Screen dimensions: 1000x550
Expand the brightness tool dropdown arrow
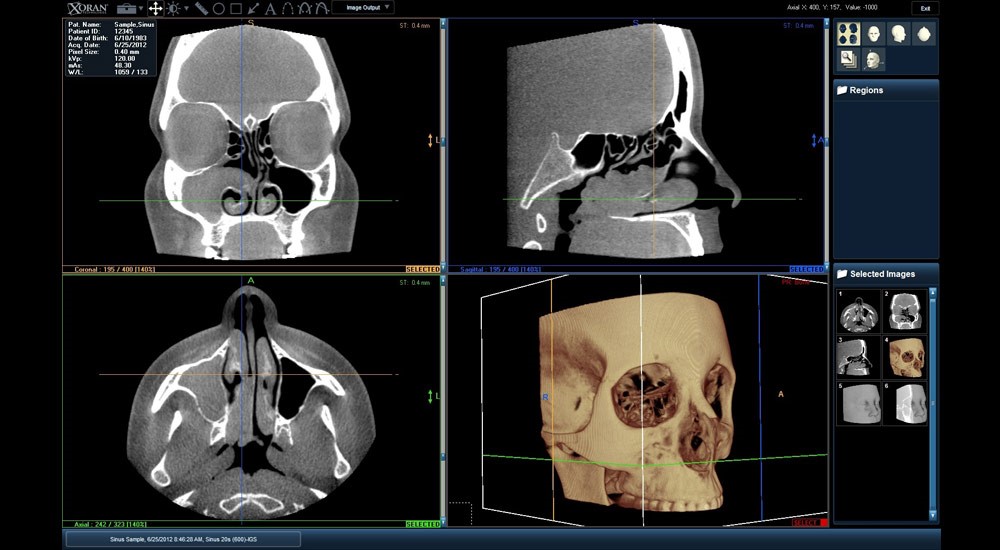coord(186,8)
